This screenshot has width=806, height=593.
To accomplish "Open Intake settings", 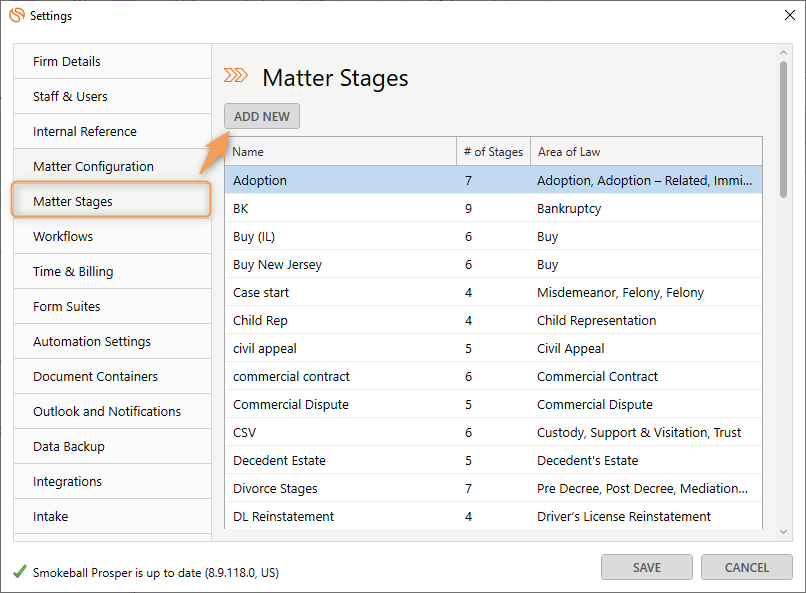I will point(112,516).
